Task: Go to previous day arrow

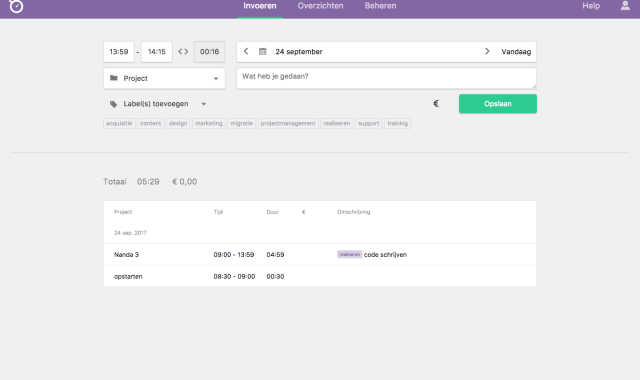Action: coord(246,51)
